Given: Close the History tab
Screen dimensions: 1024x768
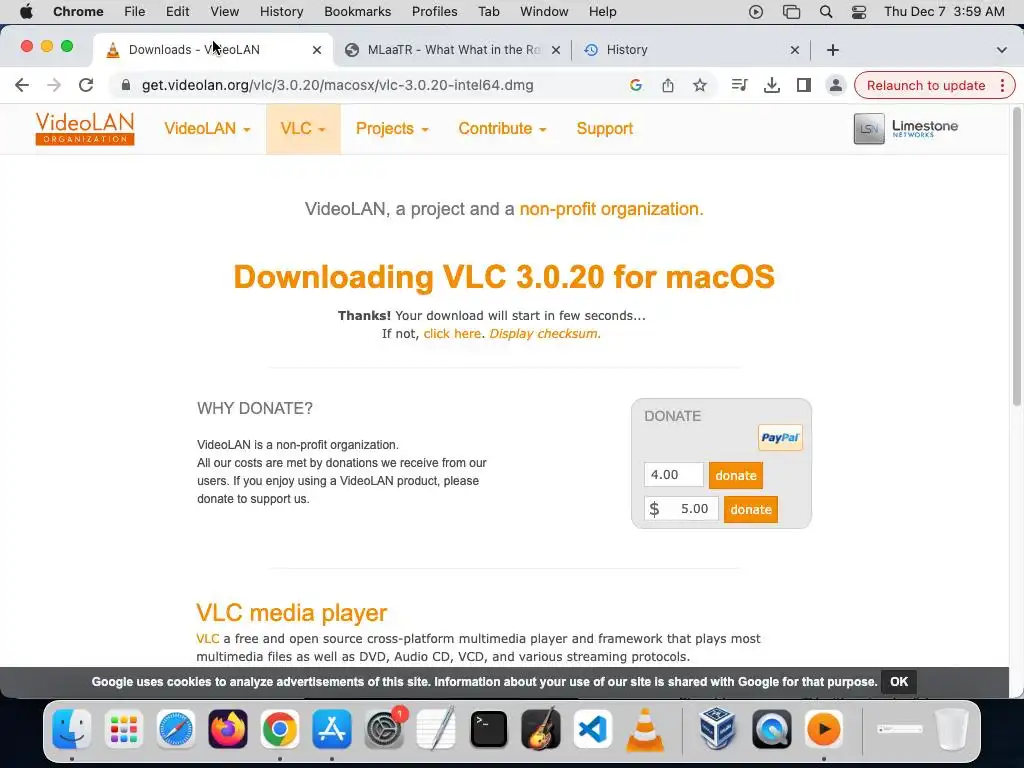Looking at the screenshot, I should [795, 50].
